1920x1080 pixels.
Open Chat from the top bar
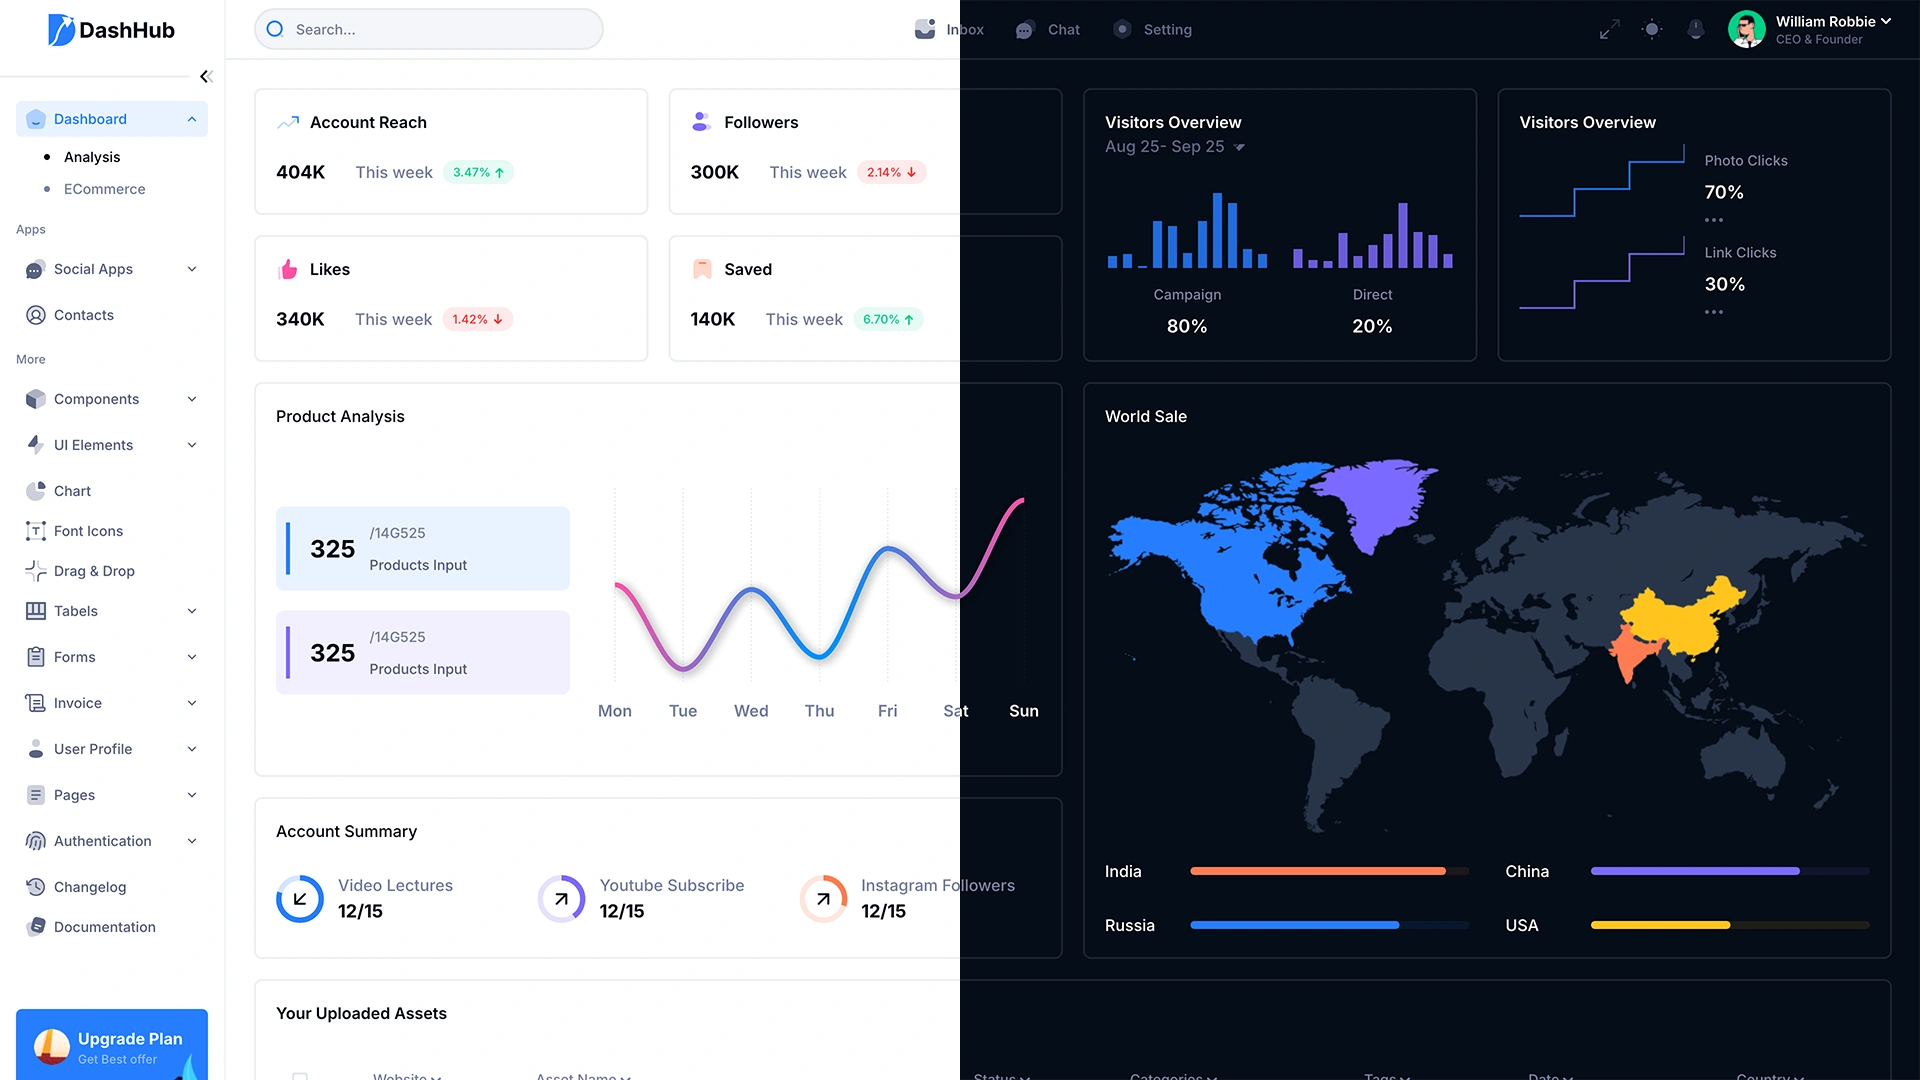tap(1047, 30)
